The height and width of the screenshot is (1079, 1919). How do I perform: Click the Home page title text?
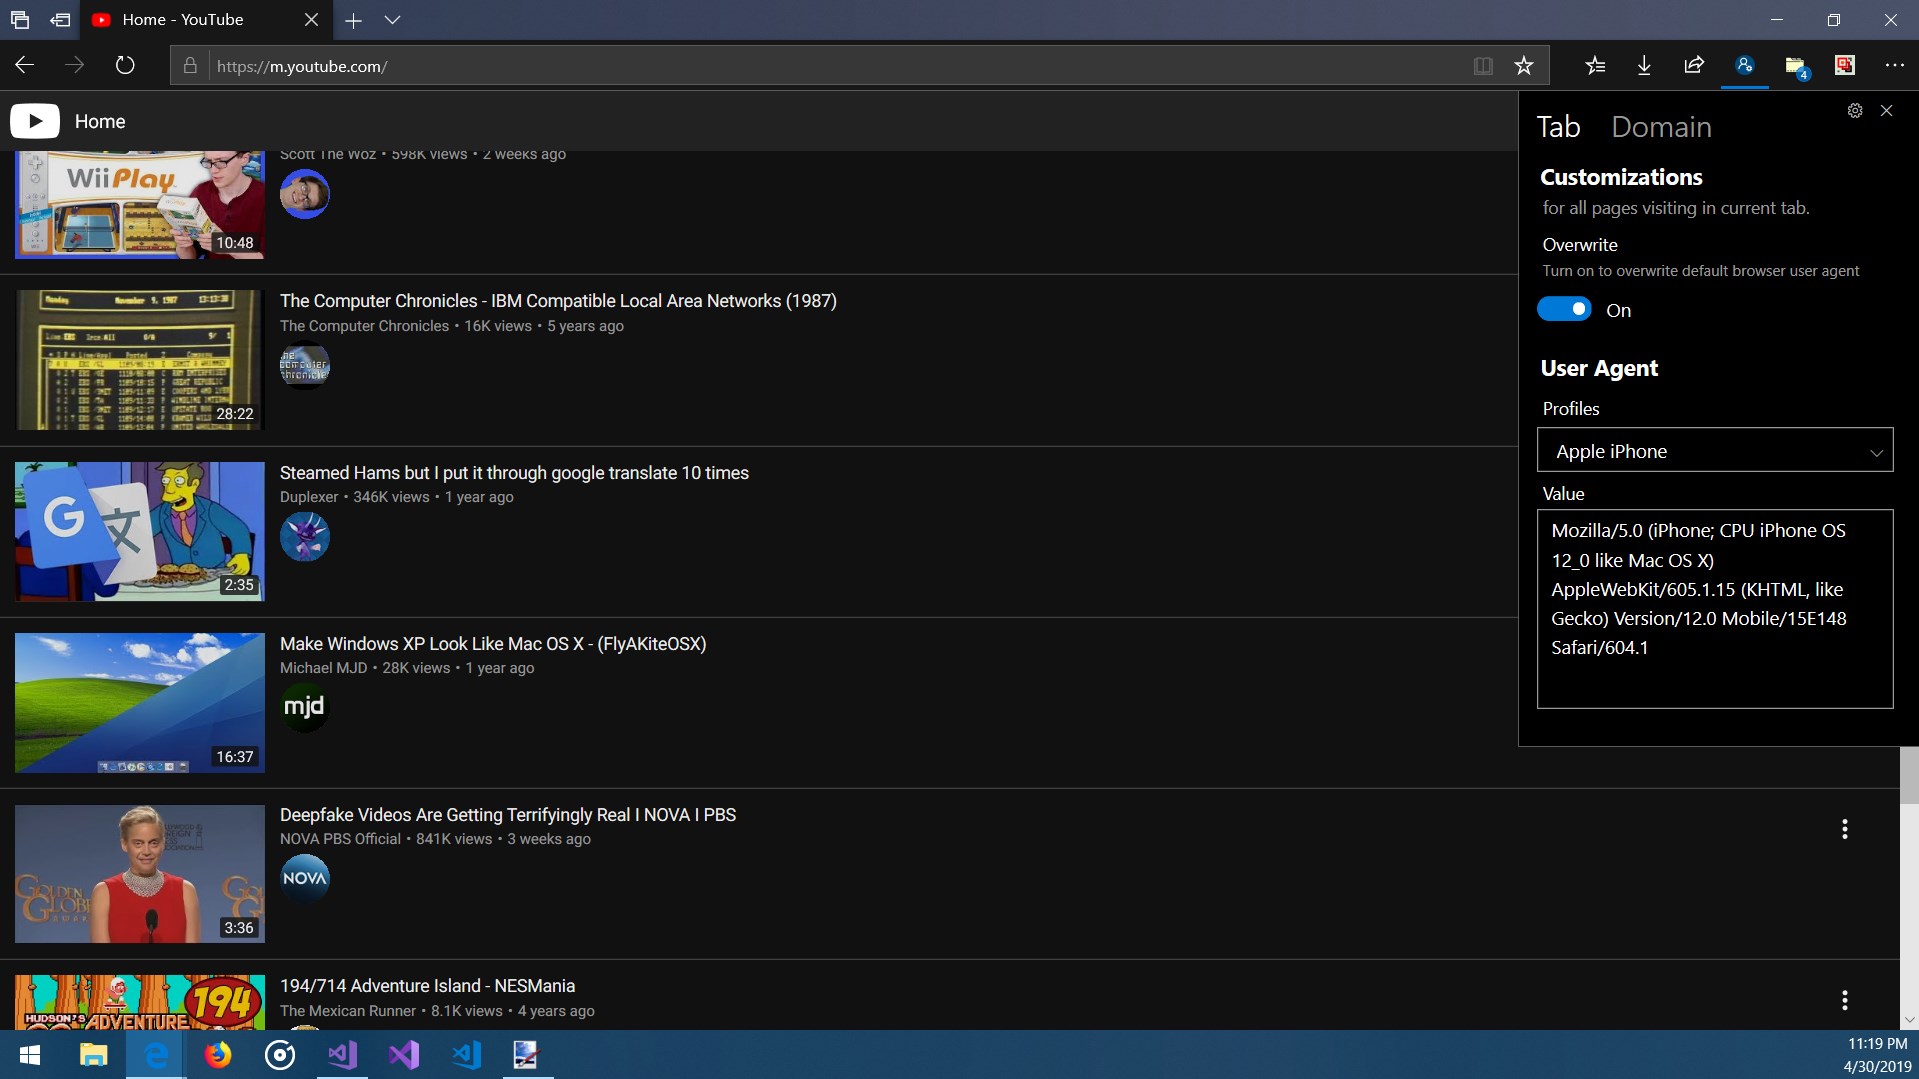pyautogui.click(x=100, y=122)
